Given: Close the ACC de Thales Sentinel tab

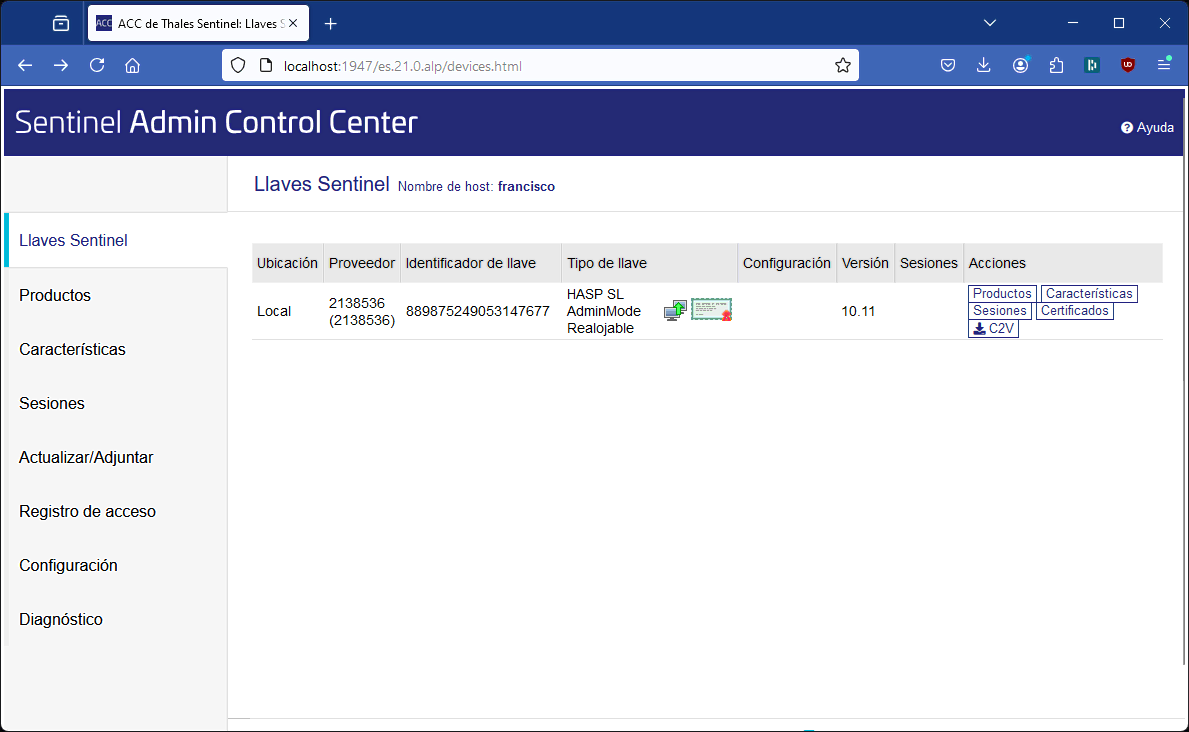Looking at the screenshot, I should (293, 24).
